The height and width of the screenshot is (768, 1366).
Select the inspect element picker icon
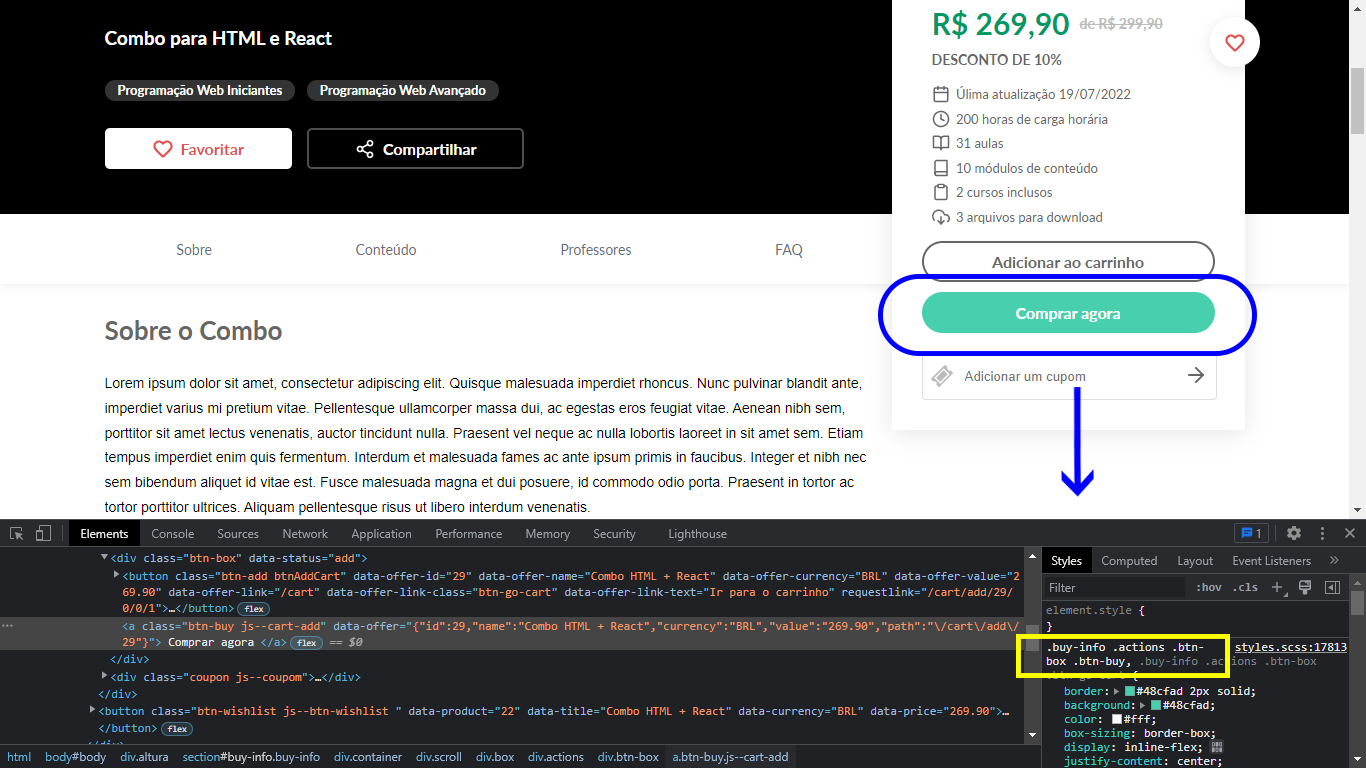pyautogui.click(x=16, y=533)
